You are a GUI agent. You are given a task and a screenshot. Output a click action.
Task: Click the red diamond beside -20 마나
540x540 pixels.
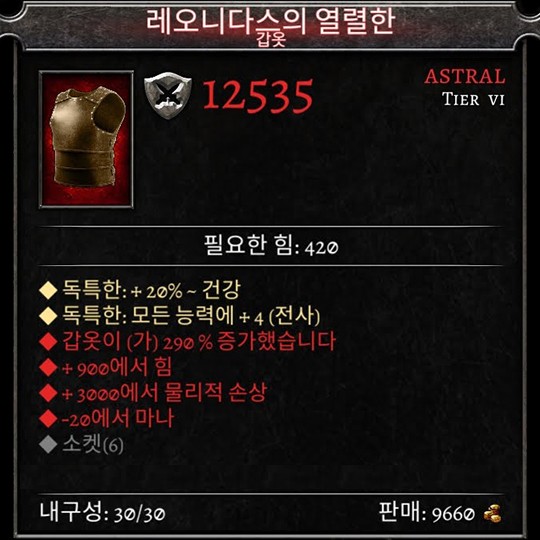[48, 419]
